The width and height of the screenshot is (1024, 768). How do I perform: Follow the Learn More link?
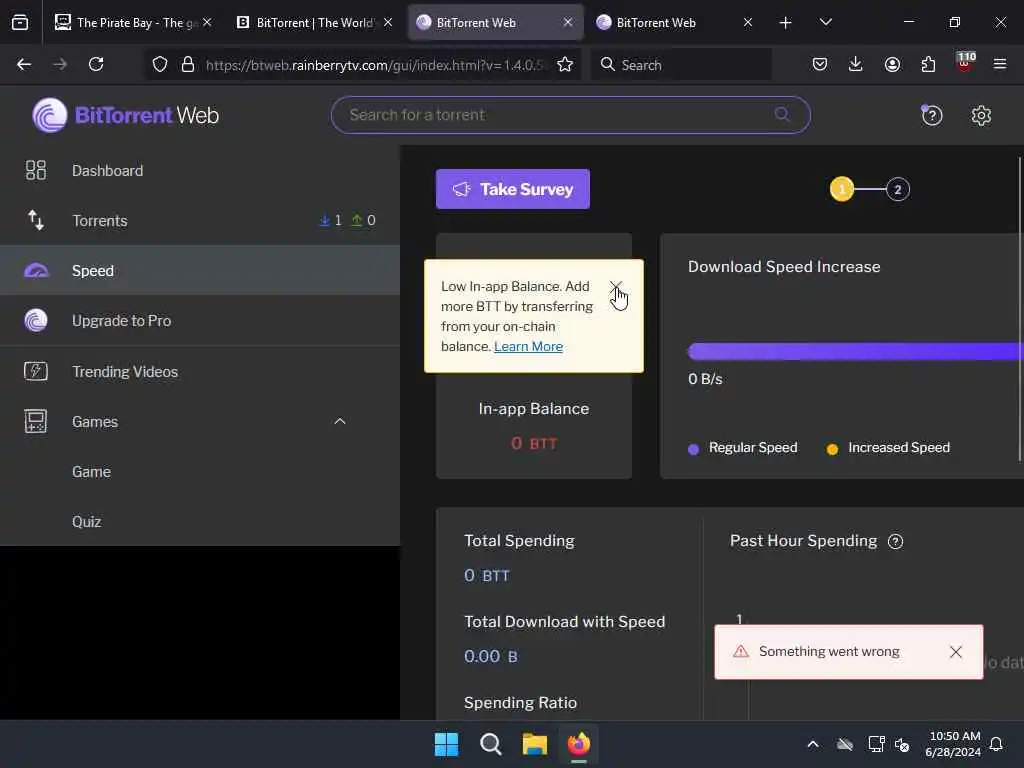point(528,346)
